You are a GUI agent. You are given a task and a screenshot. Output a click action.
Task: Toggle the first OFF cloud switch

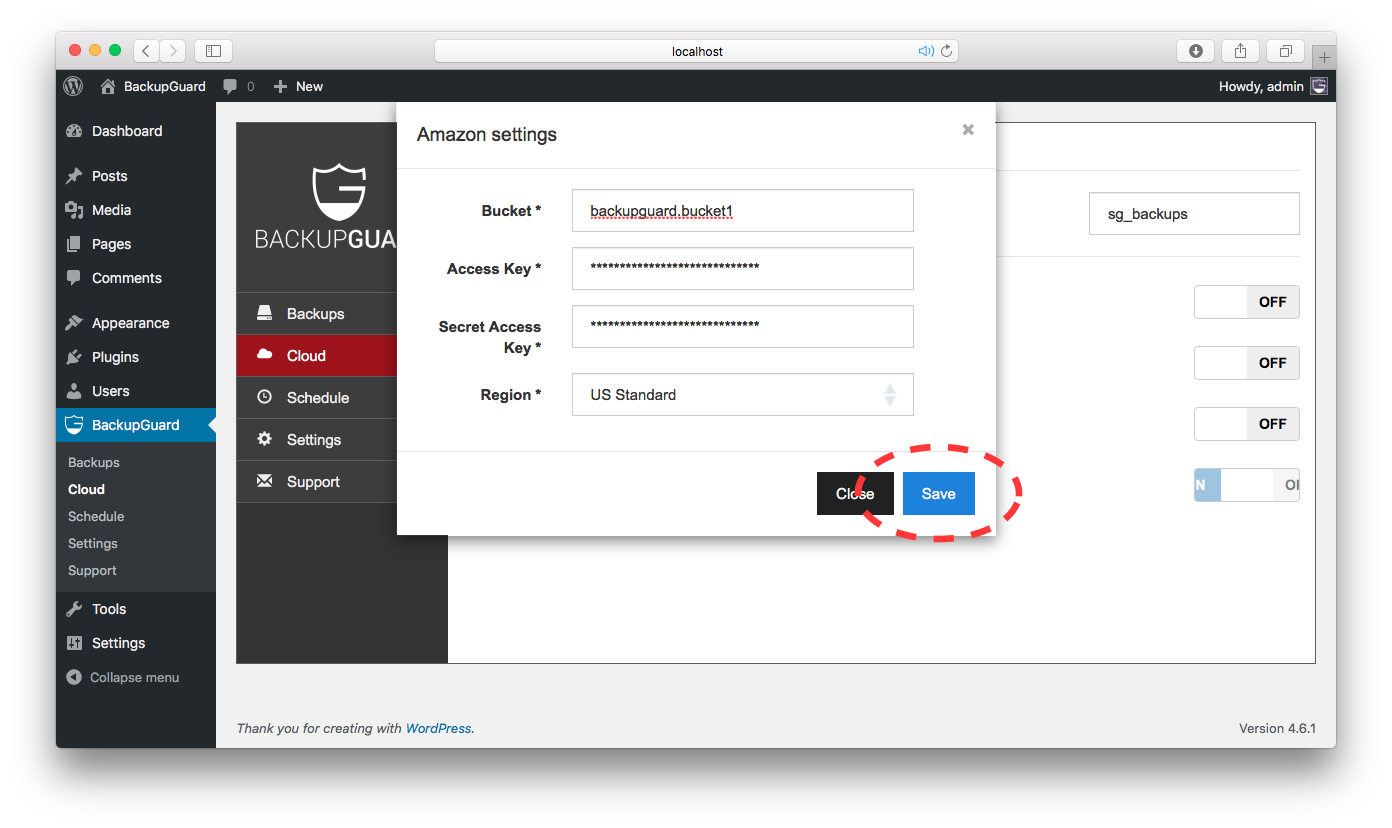1247,302
